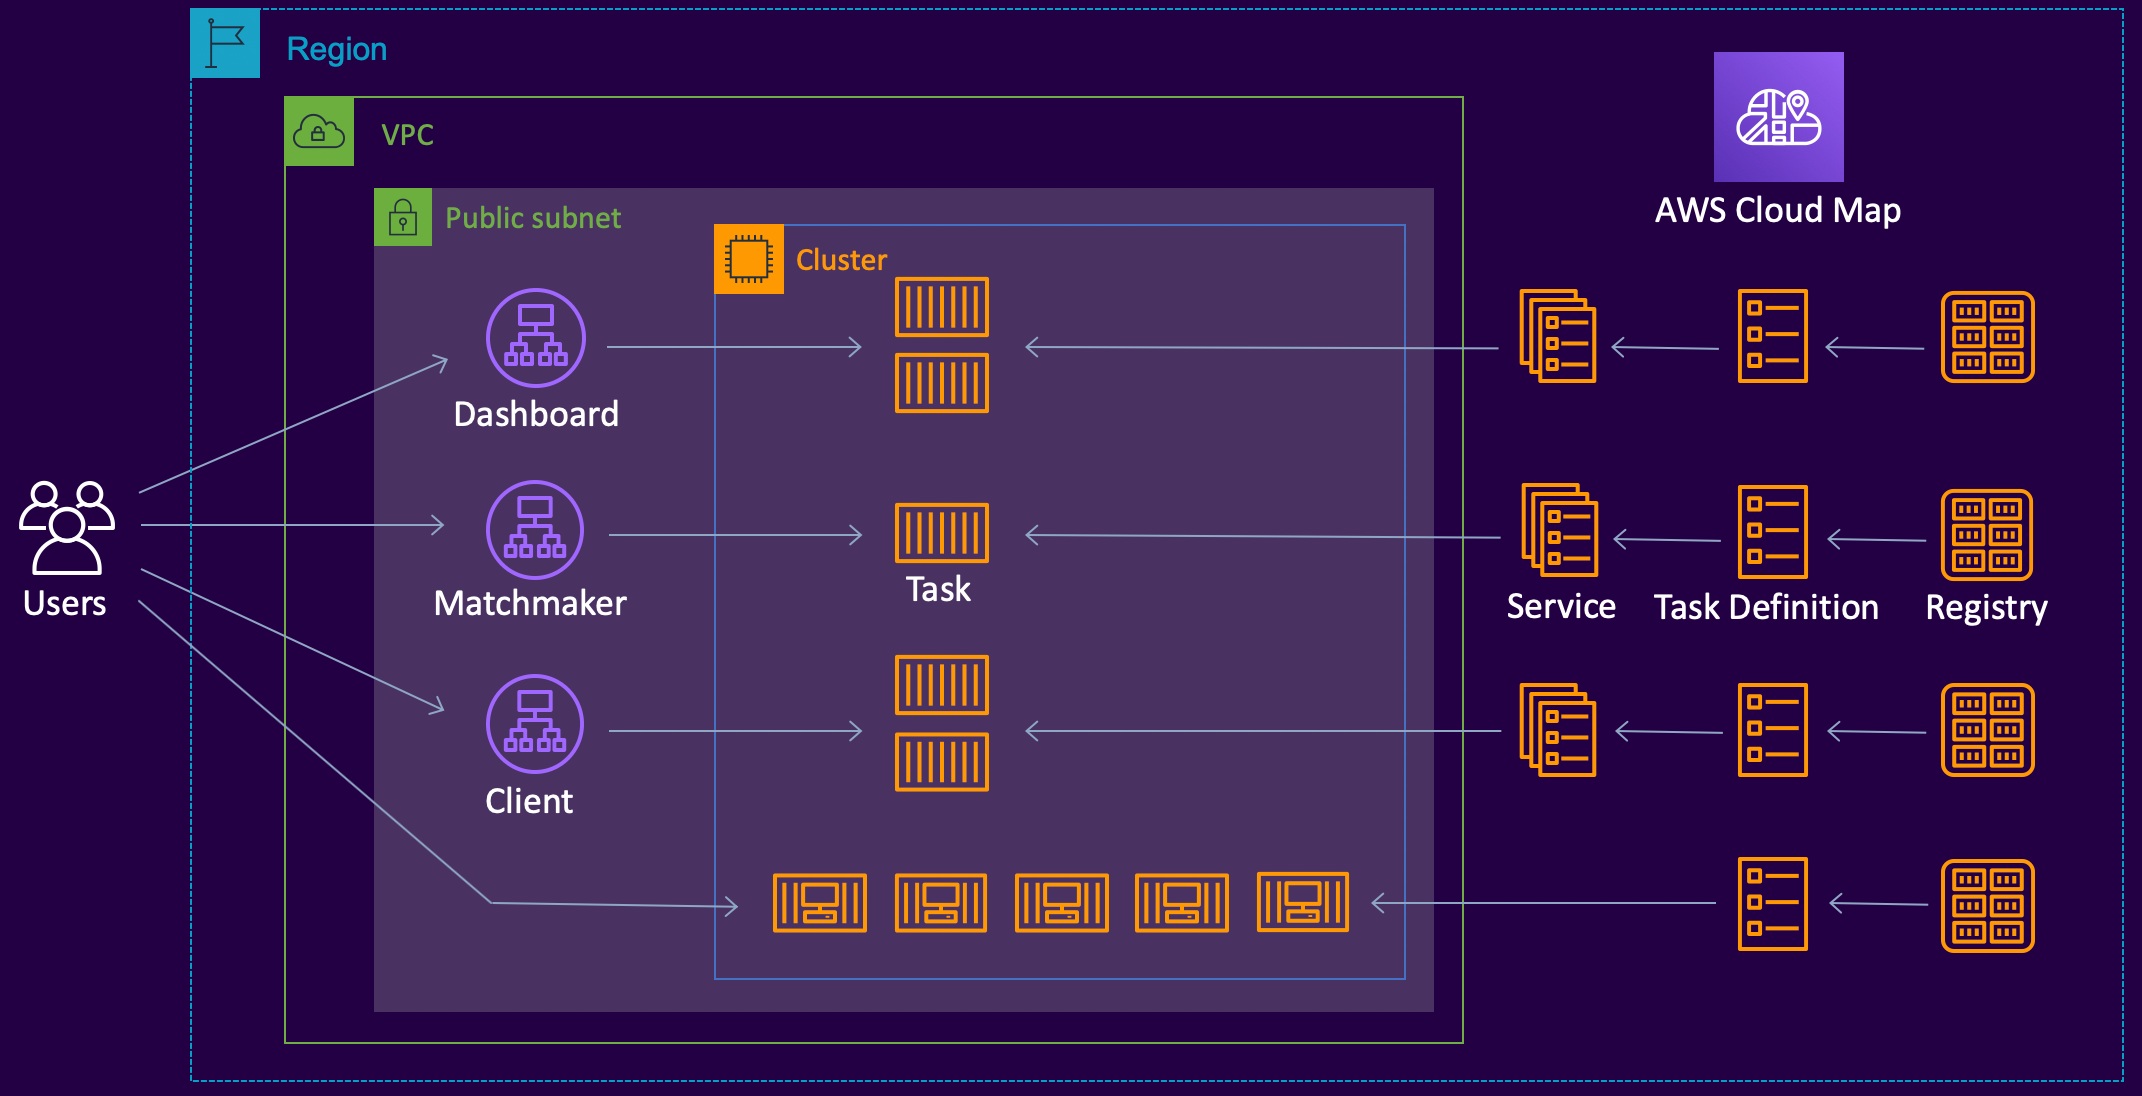Viewport: 2142px width, 1096px height.
Task: Click the Registry icon in Client row
Action: [x=1988, y=730]
